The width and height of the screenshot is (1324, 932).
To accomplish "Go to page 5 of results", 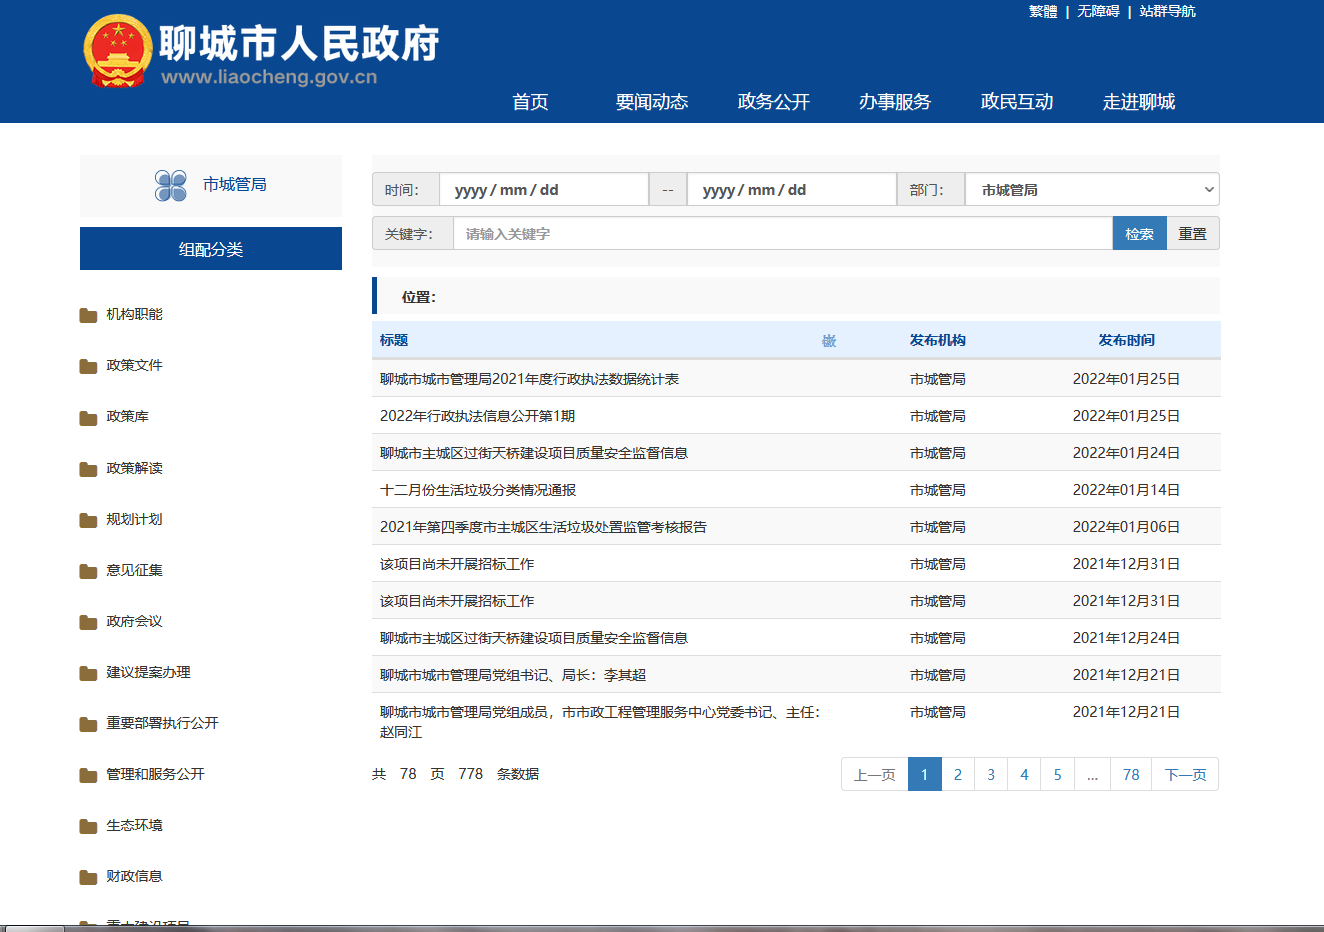I will 1057,774.
